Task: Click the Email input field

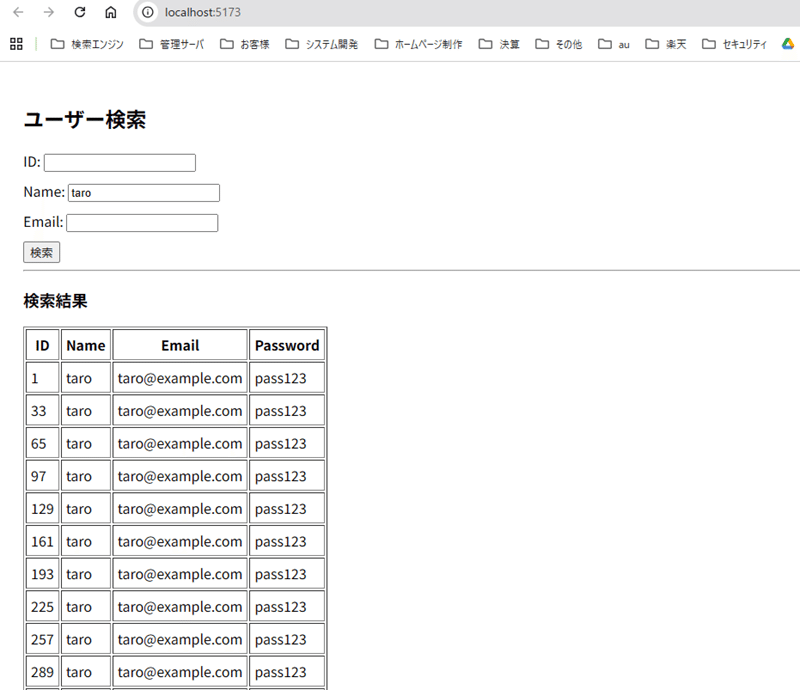Action: point(141,222)
